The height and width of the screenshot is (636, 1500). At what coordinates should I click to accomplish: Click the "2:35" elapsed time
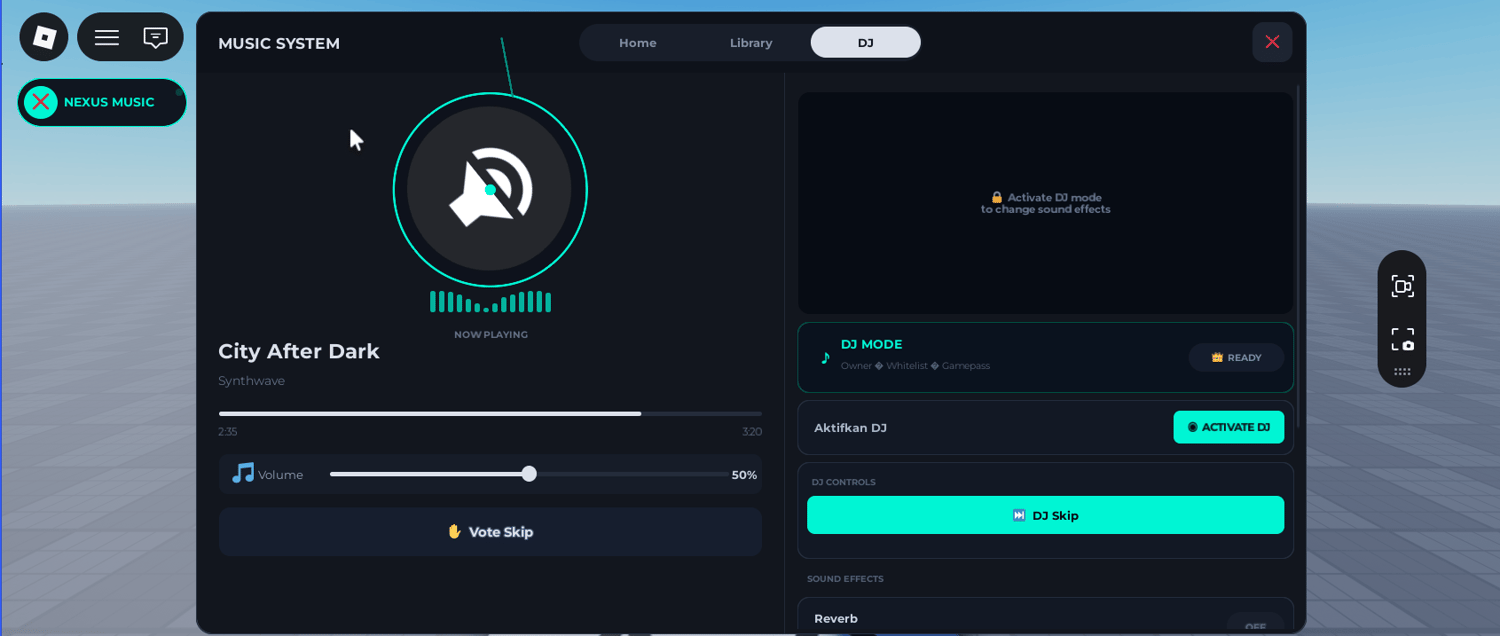[228, 432]
